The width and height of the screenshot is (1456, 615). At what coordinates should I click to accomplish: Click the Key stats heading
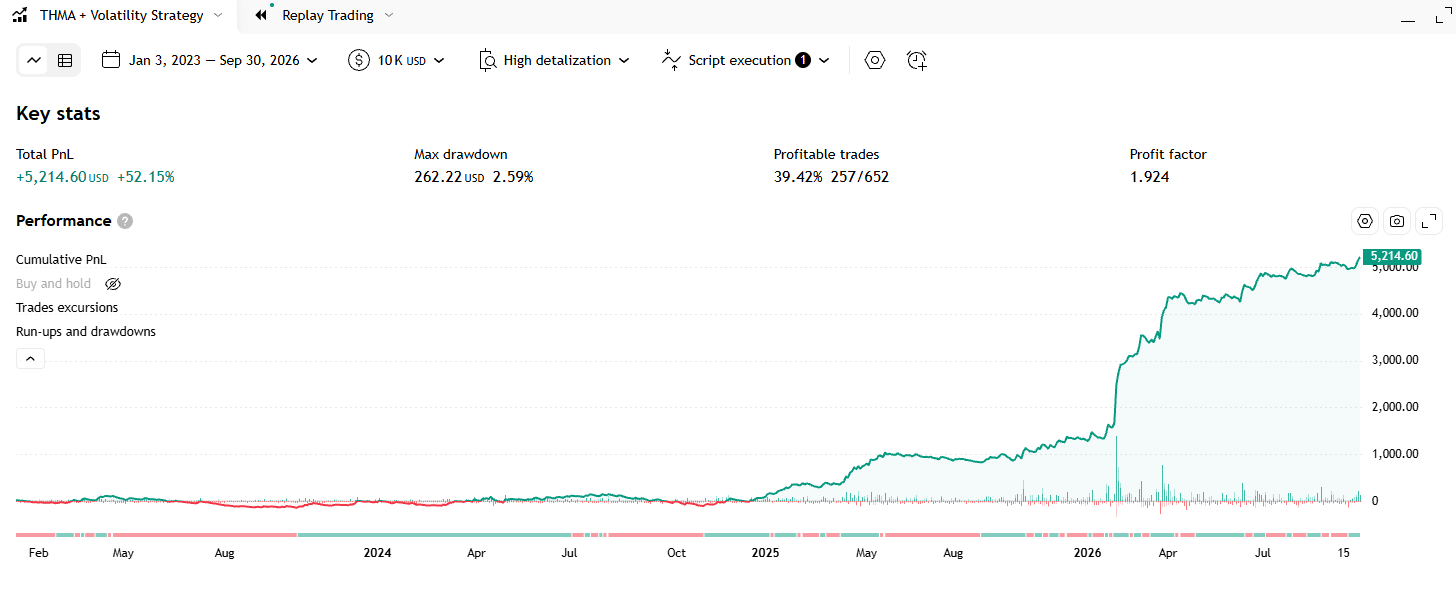point(58,114)
